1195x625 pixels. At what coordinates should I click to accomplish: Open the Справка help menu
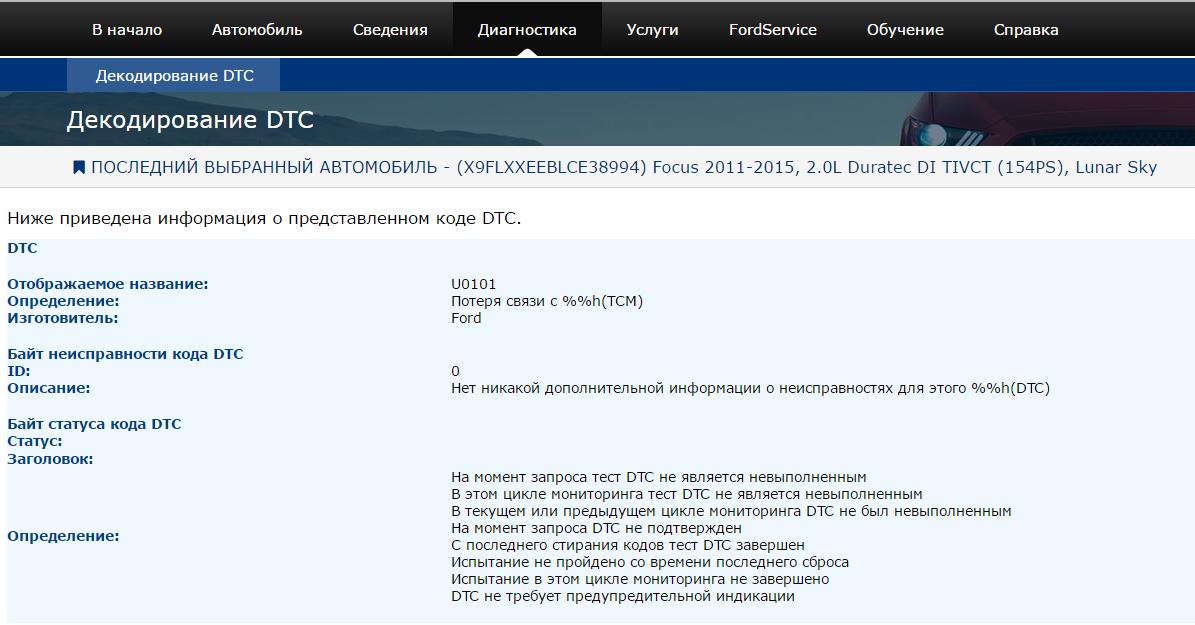click(1026, 29)
